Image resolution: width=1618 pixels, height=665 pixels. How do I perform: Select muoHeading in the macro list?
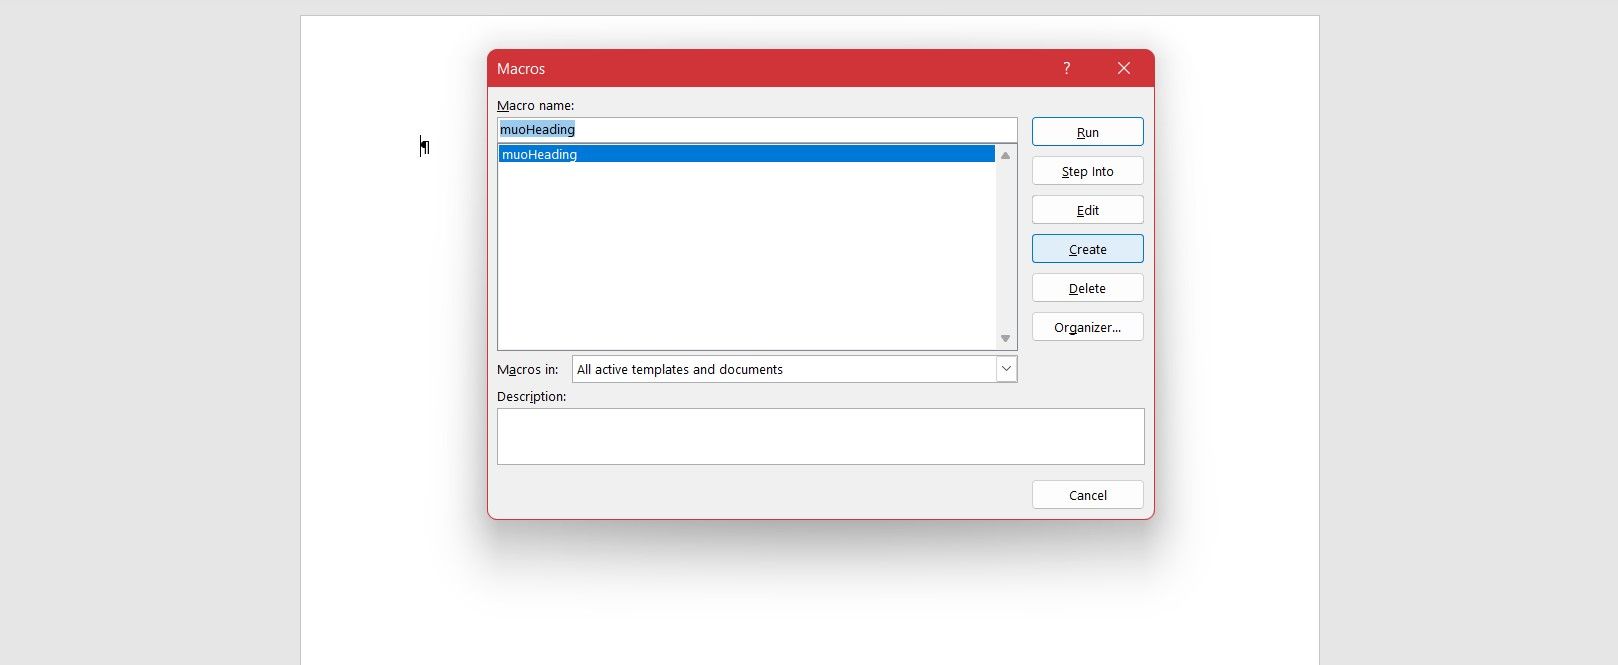point(747,154)
